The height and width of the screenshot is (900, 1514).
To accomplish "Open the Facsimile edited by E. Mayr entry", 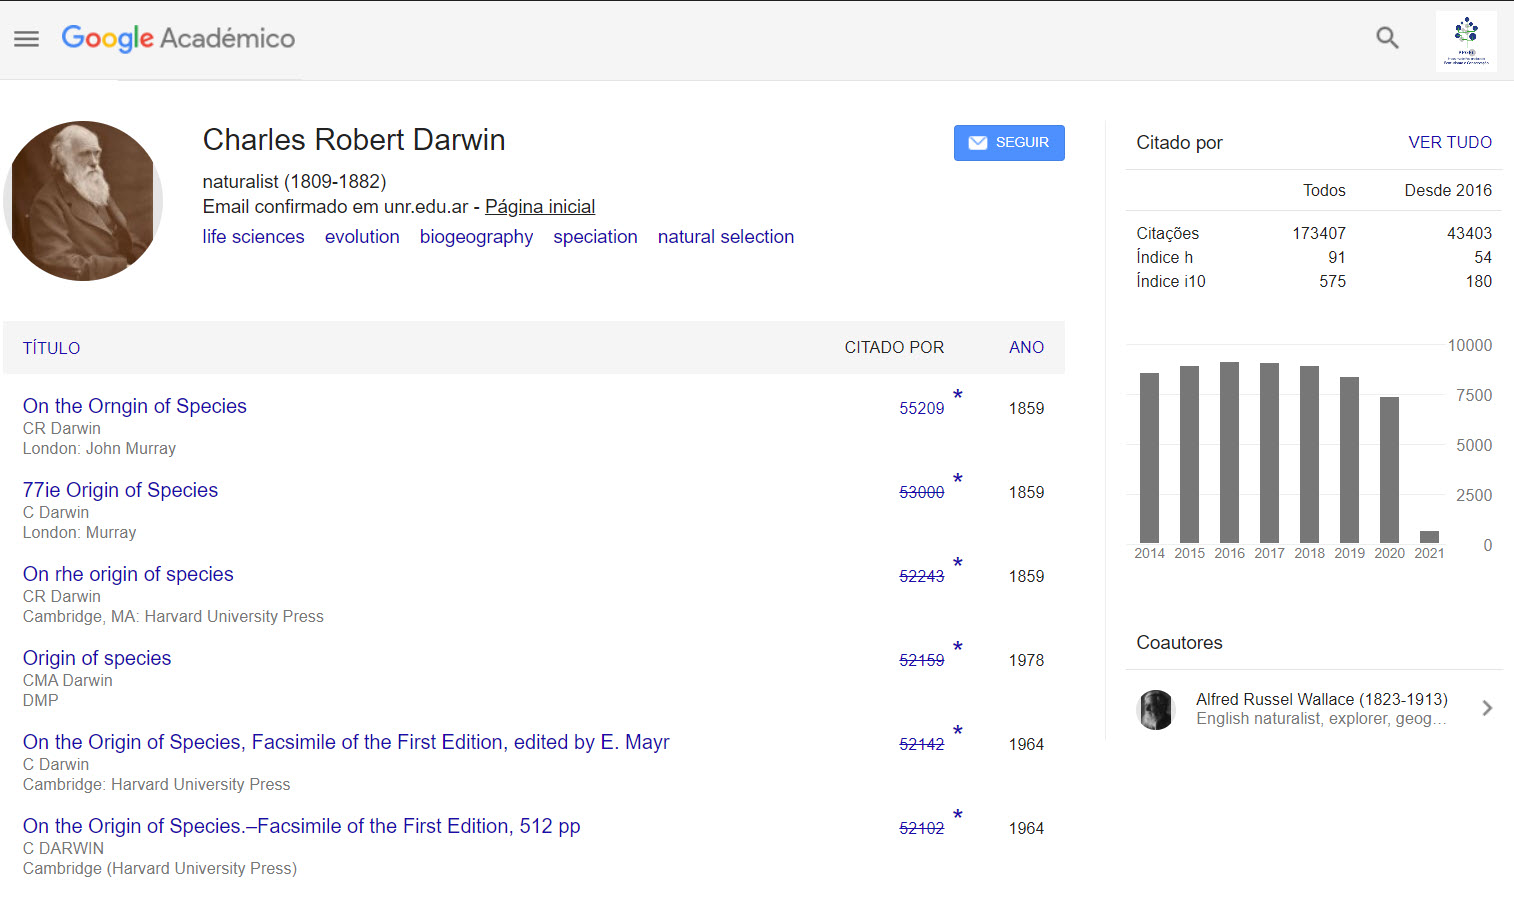I will [346, 742].
